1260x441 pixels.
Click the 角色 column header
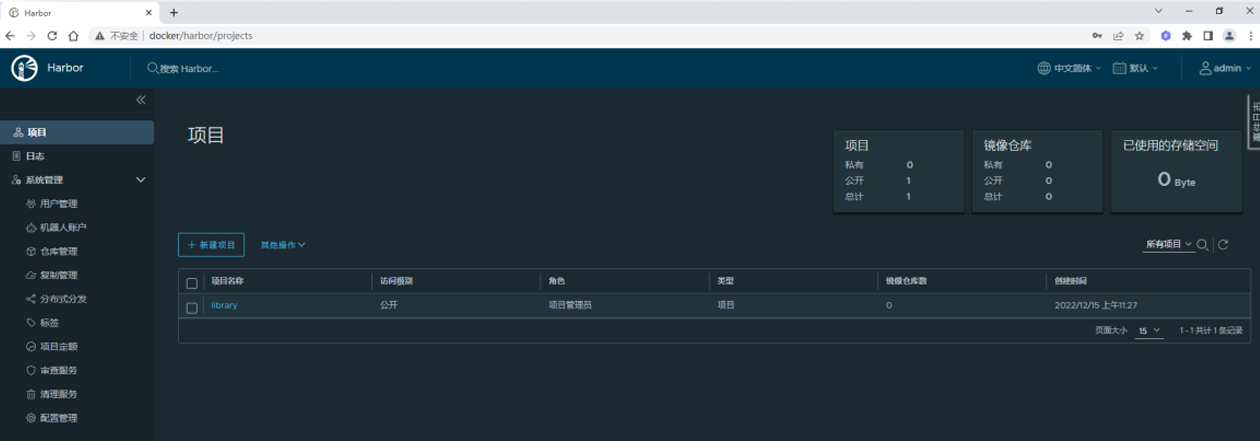click(556, 282)
